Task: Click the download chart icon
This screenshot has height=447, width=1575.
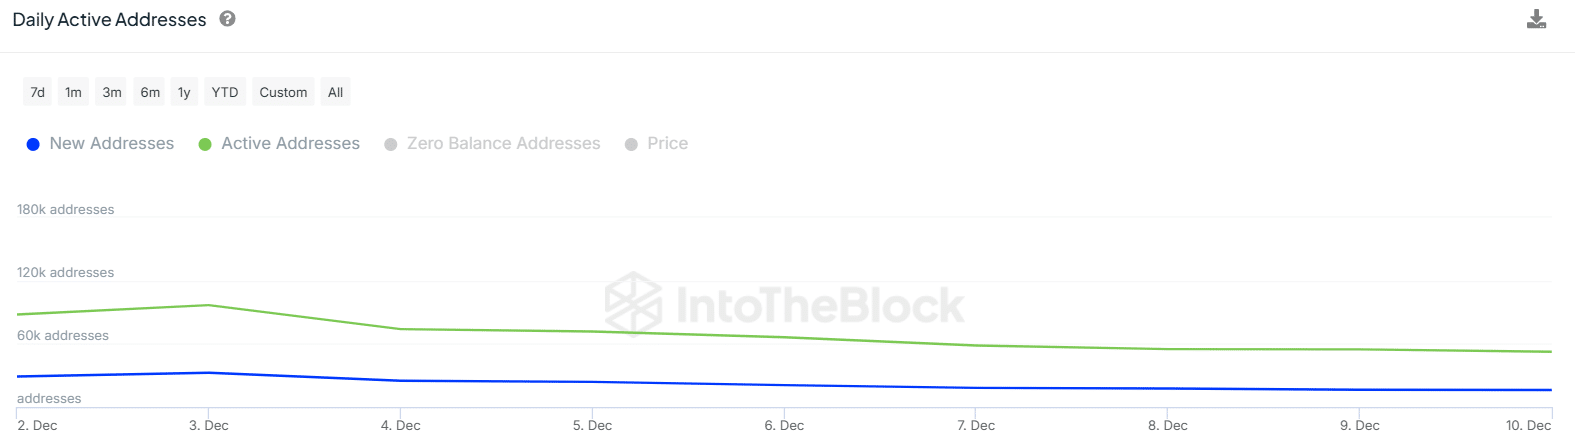Action: [1536, 19]
